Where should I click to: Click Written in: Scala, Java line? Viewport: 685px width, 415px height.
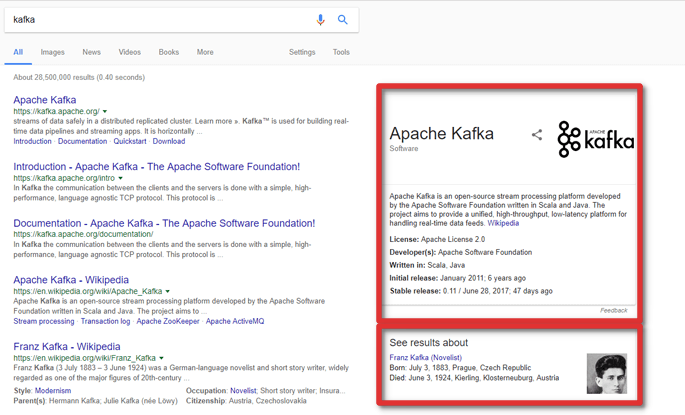coord(427,265)
